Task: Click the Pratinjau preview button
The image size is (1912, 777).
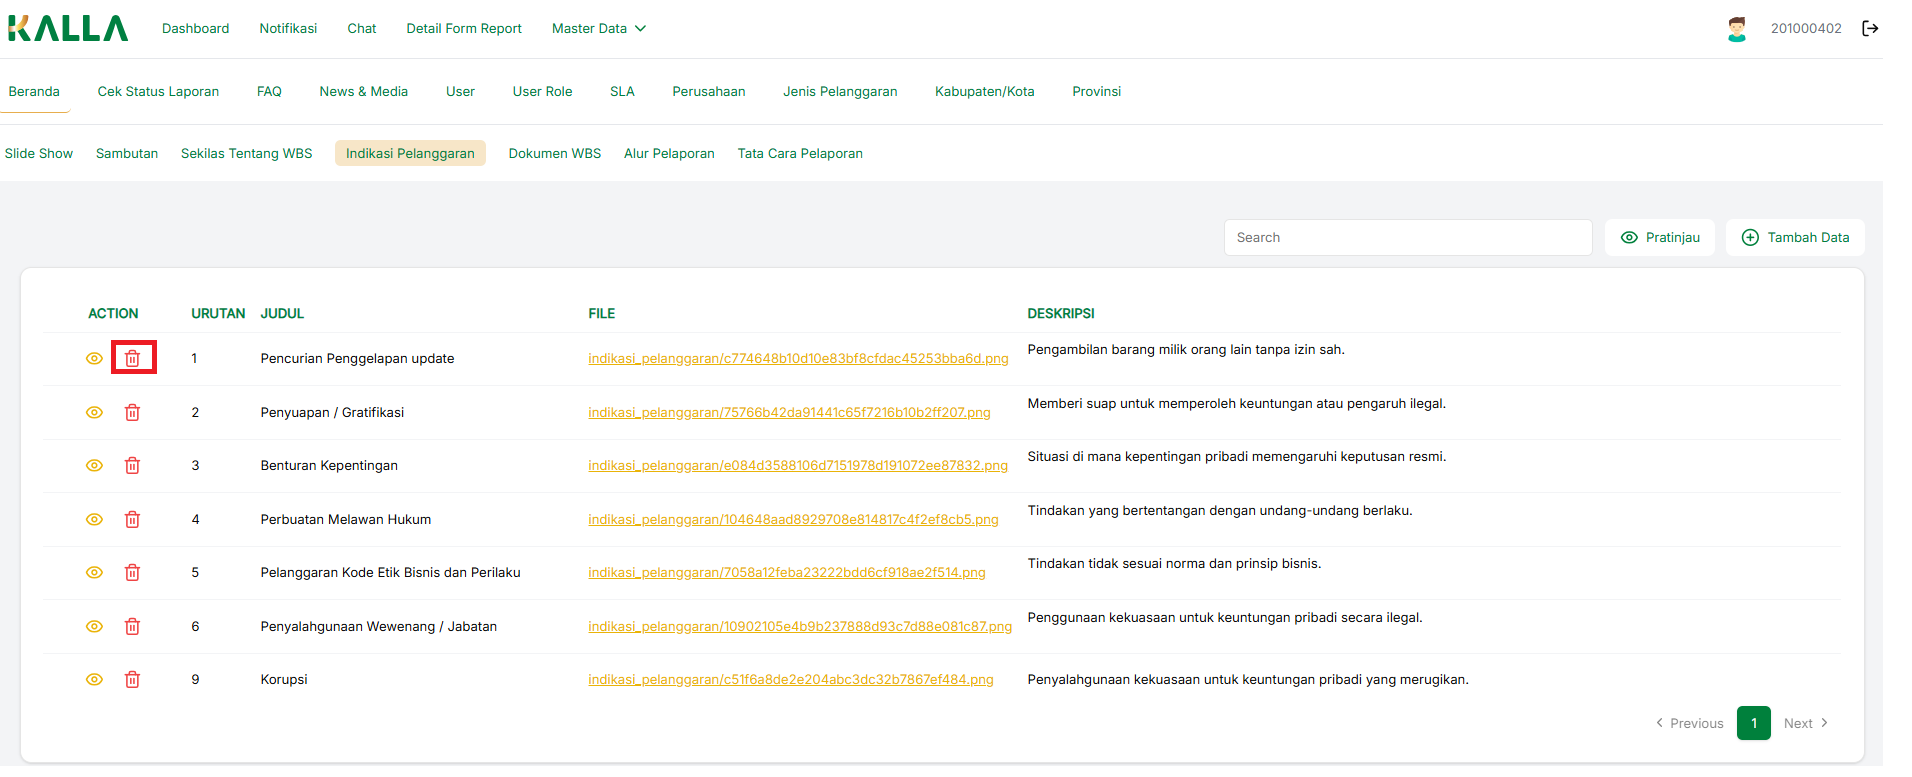Action: [1660, 237]
